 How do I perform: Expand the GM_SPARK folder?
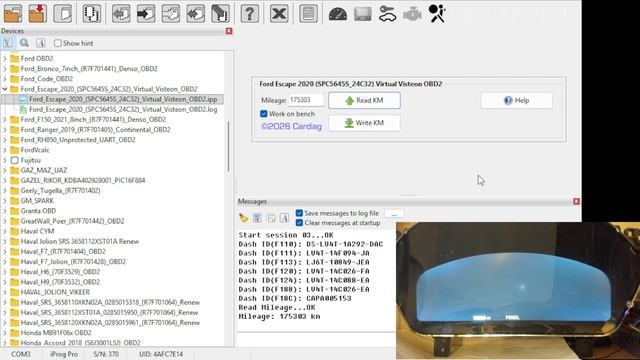pos(5,201)
